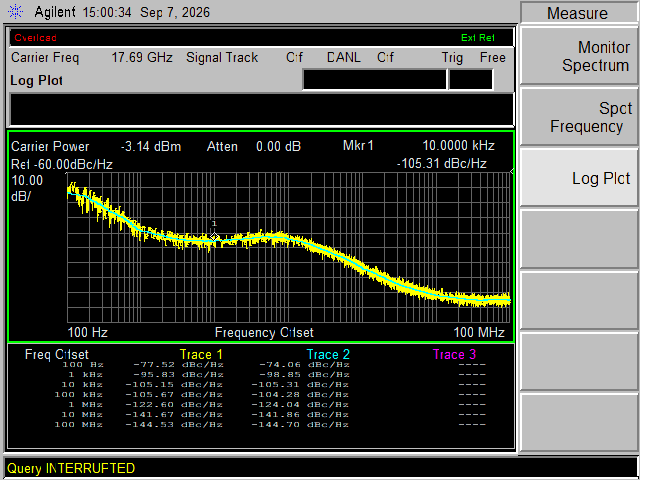
Task: Click Trace 1 value -141.67 dBc/Hz
Action: 174,415
